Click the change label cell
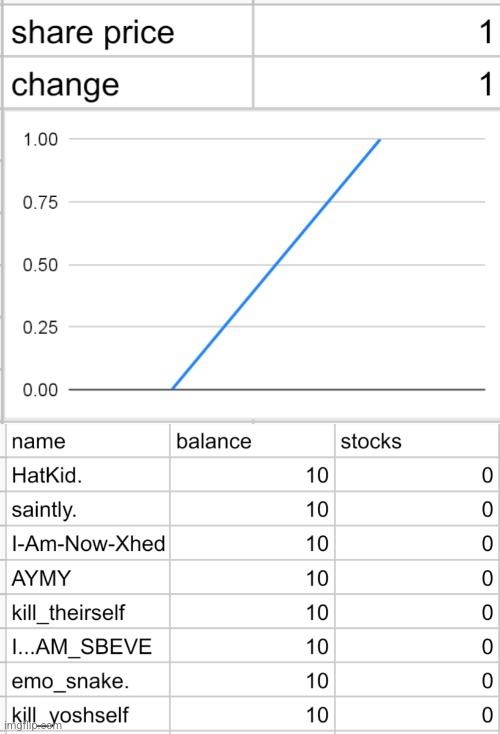This screenshot has width=500, height=734. pos(128,83)
